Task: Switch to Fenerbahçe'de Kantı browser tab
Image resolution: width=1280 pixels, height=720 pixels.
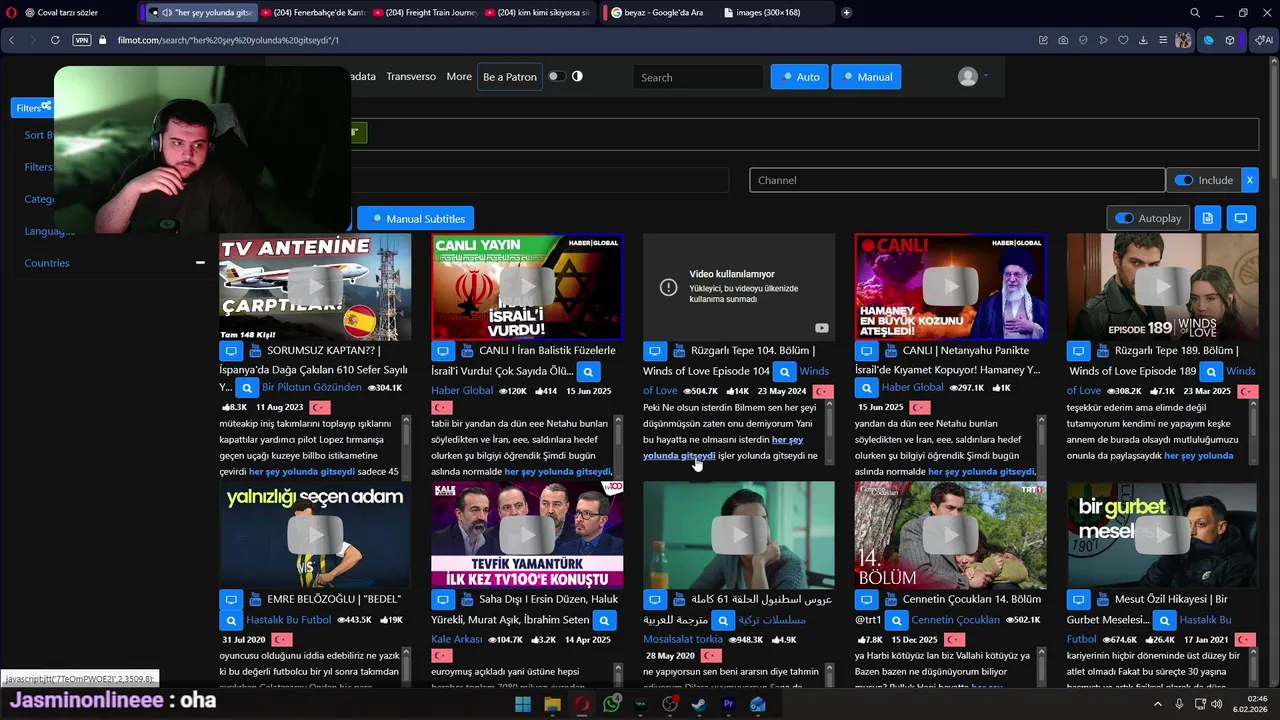Action: (312, 13)
